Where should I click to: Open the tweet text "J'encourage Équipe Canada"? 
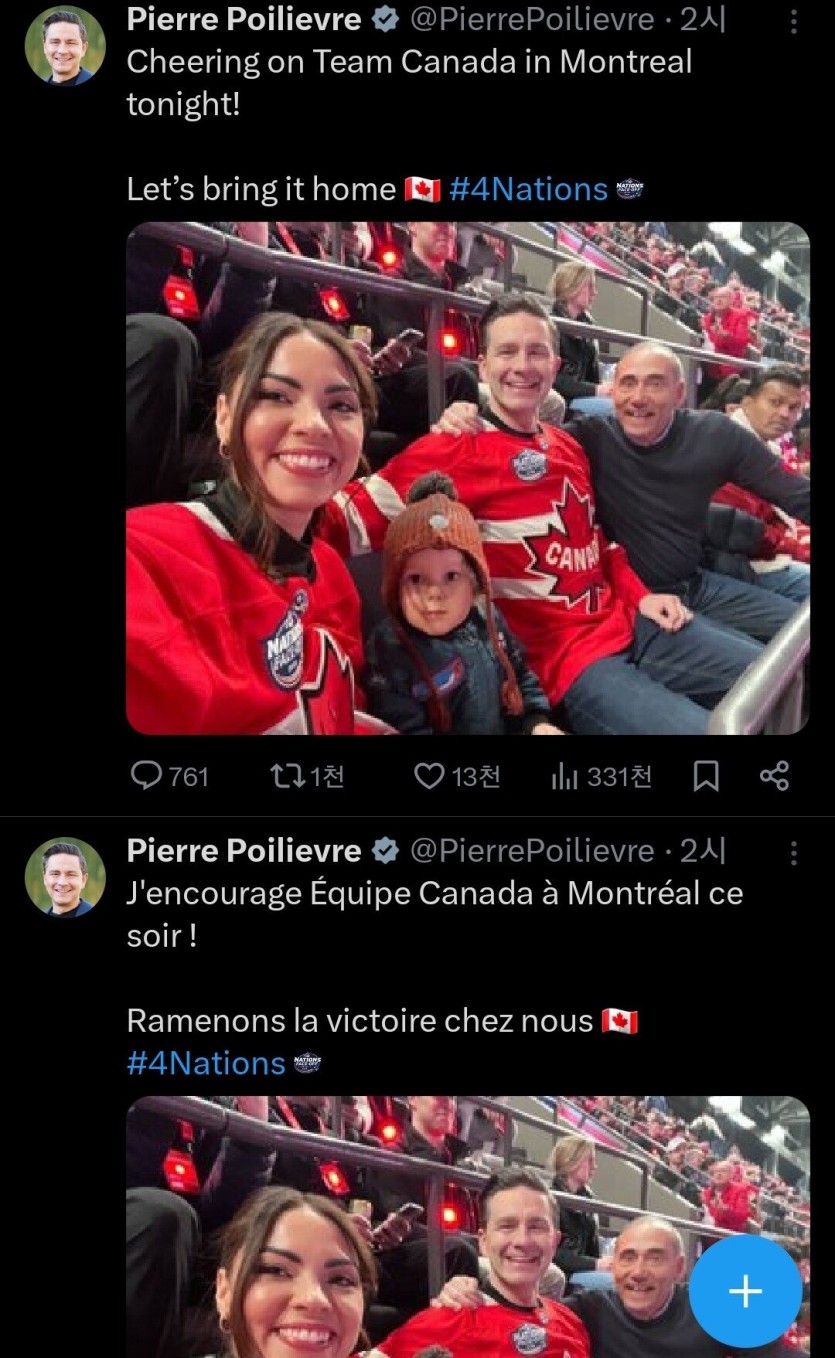[x=434, y=893]
